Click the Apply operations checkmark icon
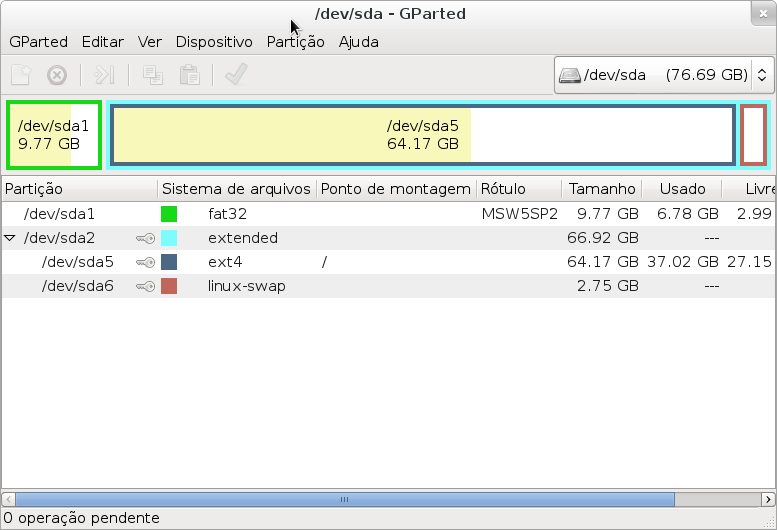This screenshot has width=777, height=530. pos(236,75)
